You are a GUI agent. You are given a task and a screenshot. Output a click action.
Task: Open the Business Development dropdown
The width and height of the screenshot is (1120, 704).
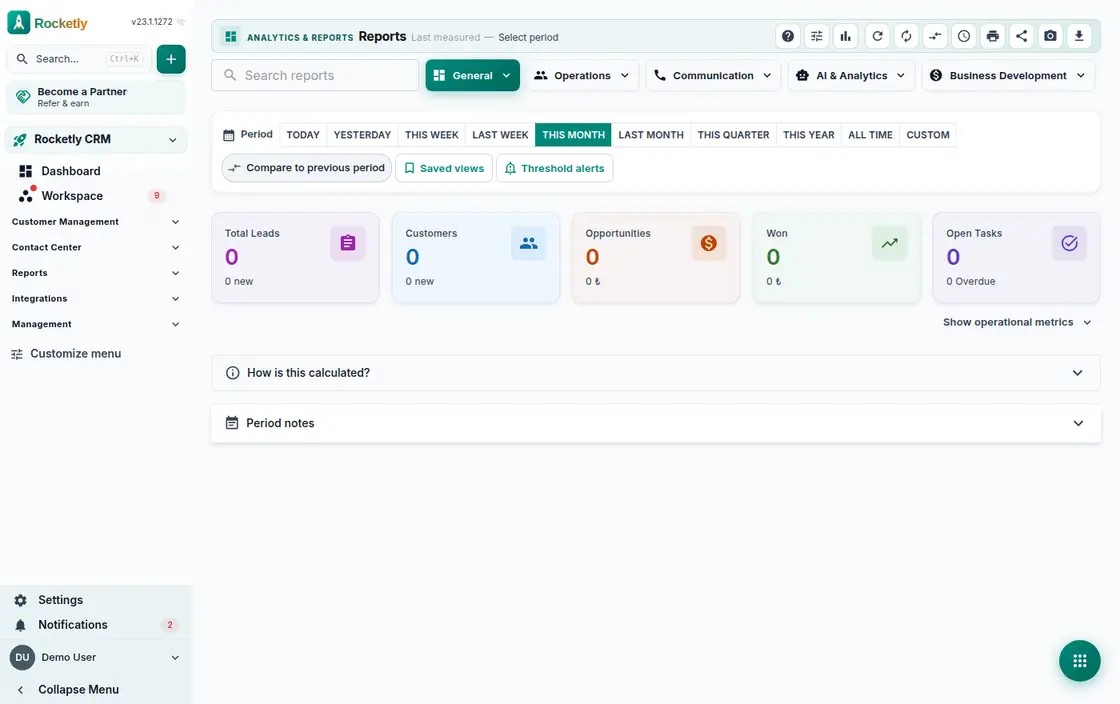(x=1008, y=76)
